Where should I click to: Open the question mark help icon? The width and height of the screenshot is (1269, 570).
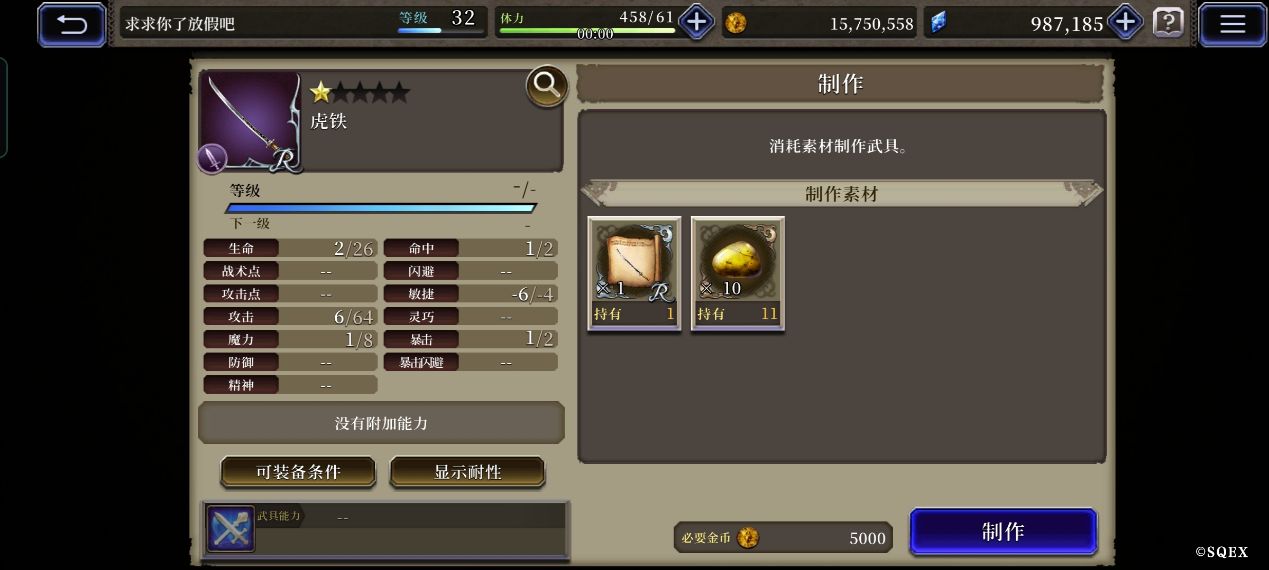click(x=1168, y=23)
